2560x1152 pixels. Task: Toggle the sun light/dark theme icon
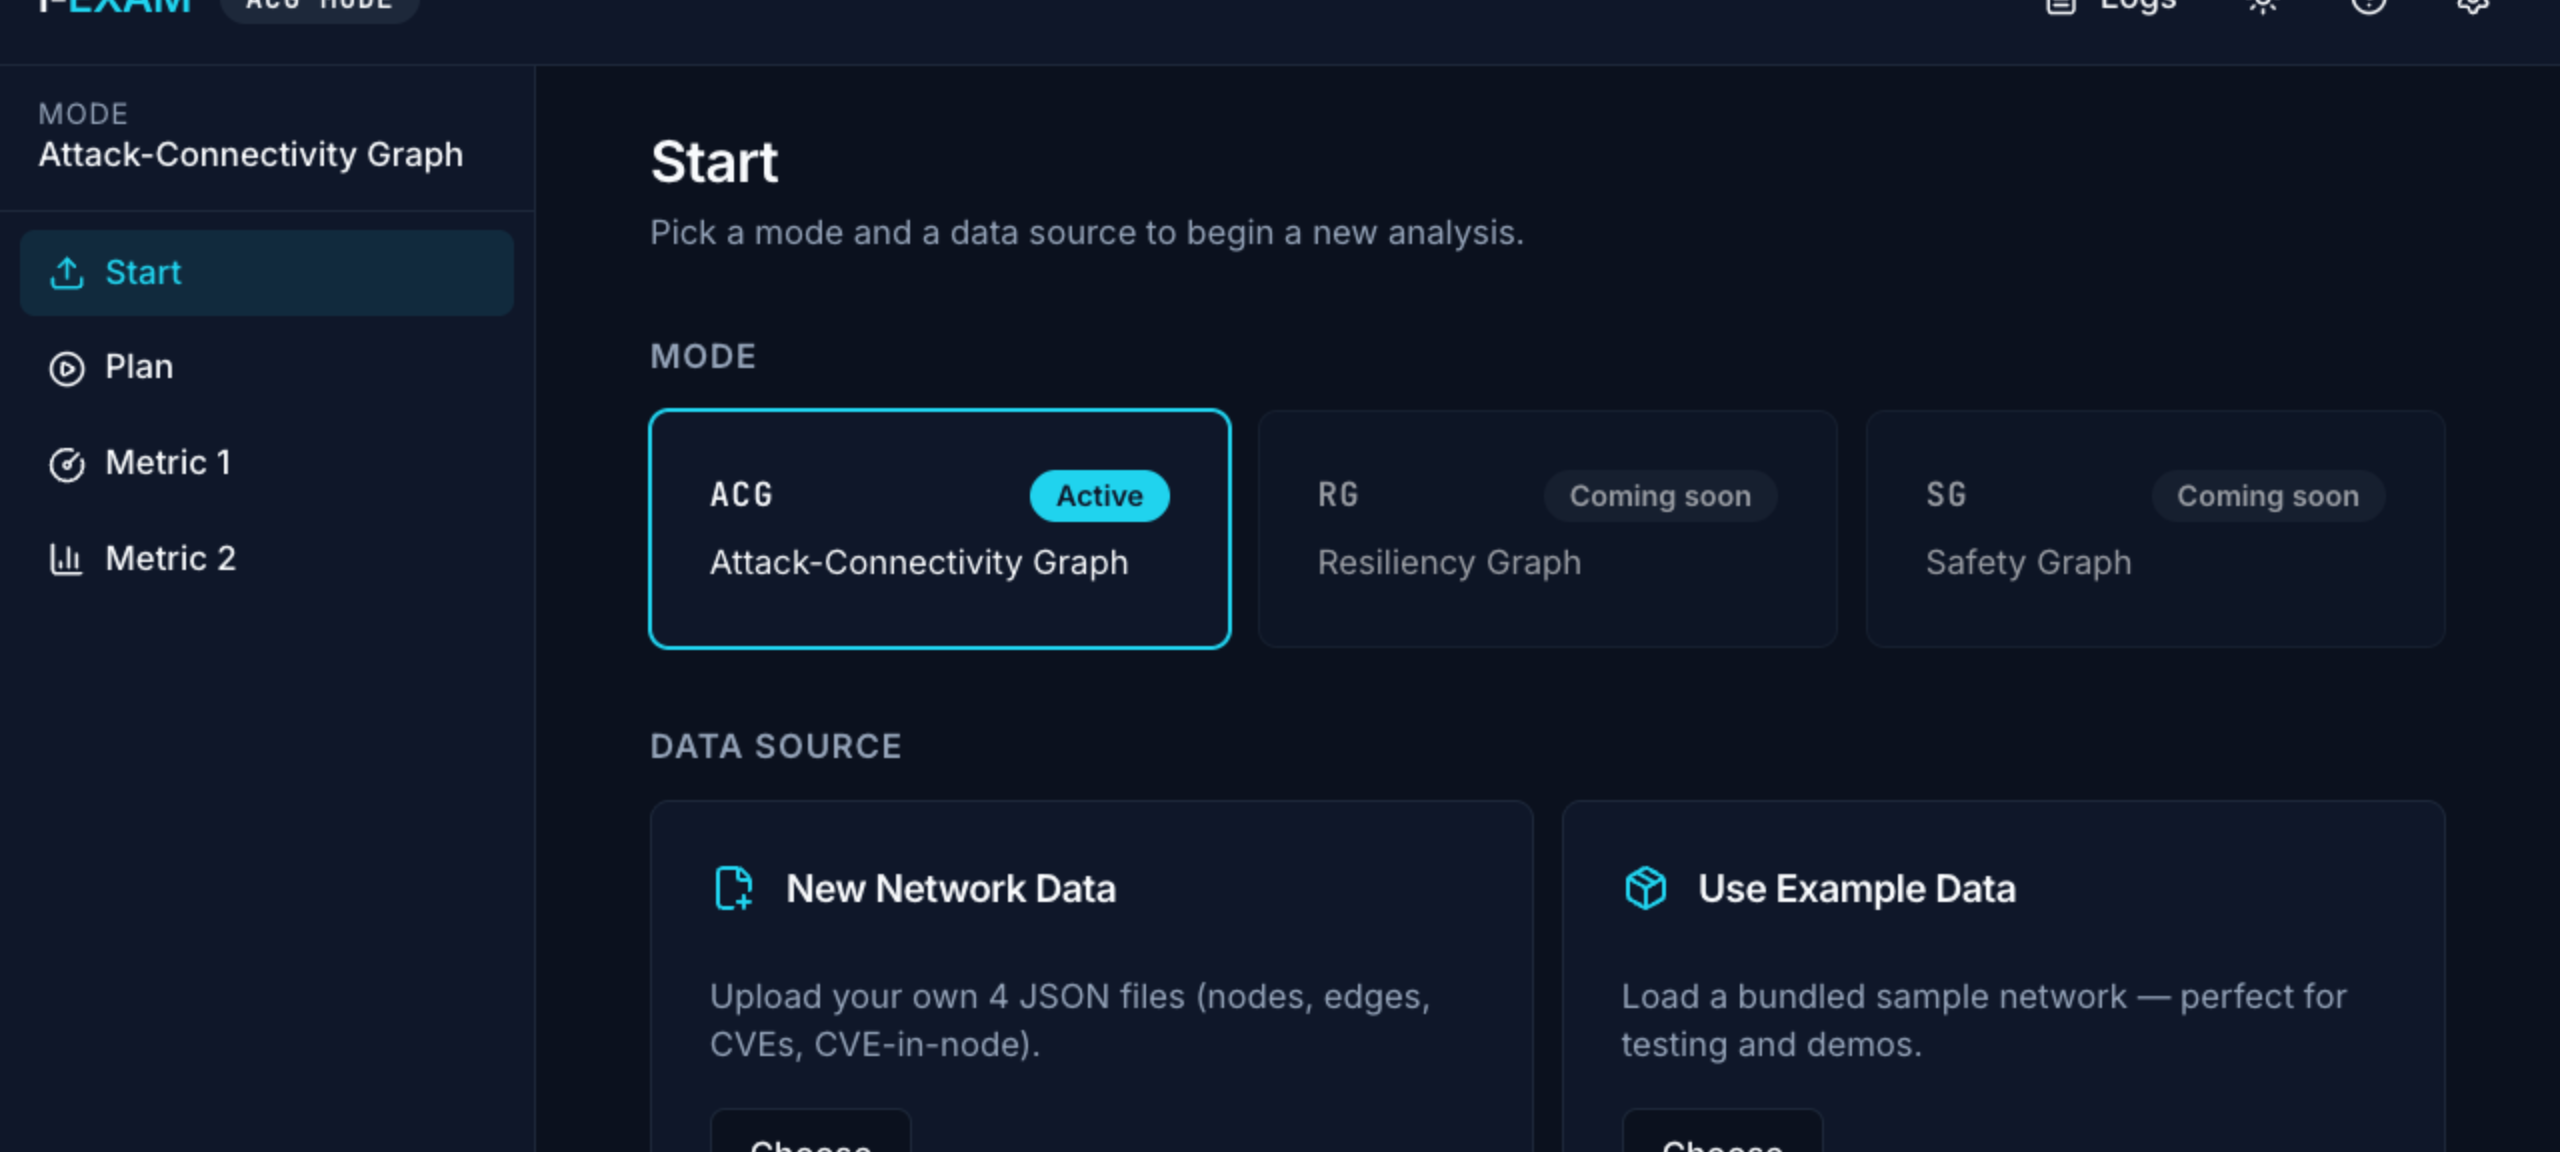2264,5
